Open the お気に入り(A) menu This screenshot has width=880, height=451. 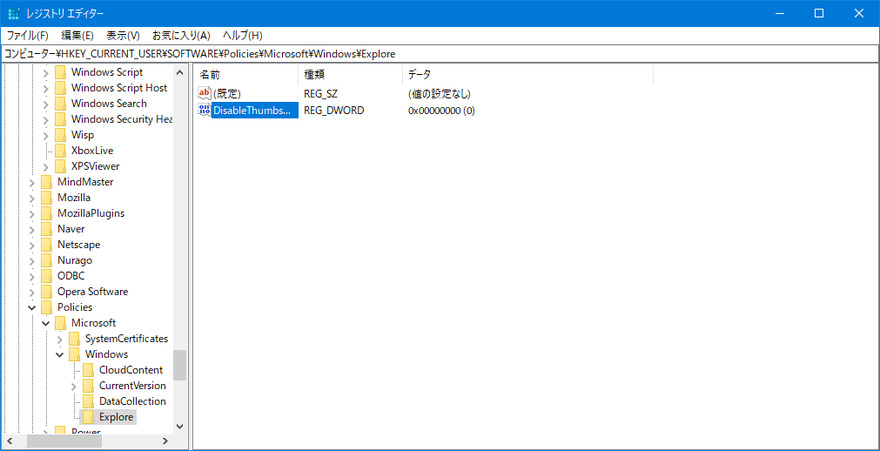[x=181, y=35]
